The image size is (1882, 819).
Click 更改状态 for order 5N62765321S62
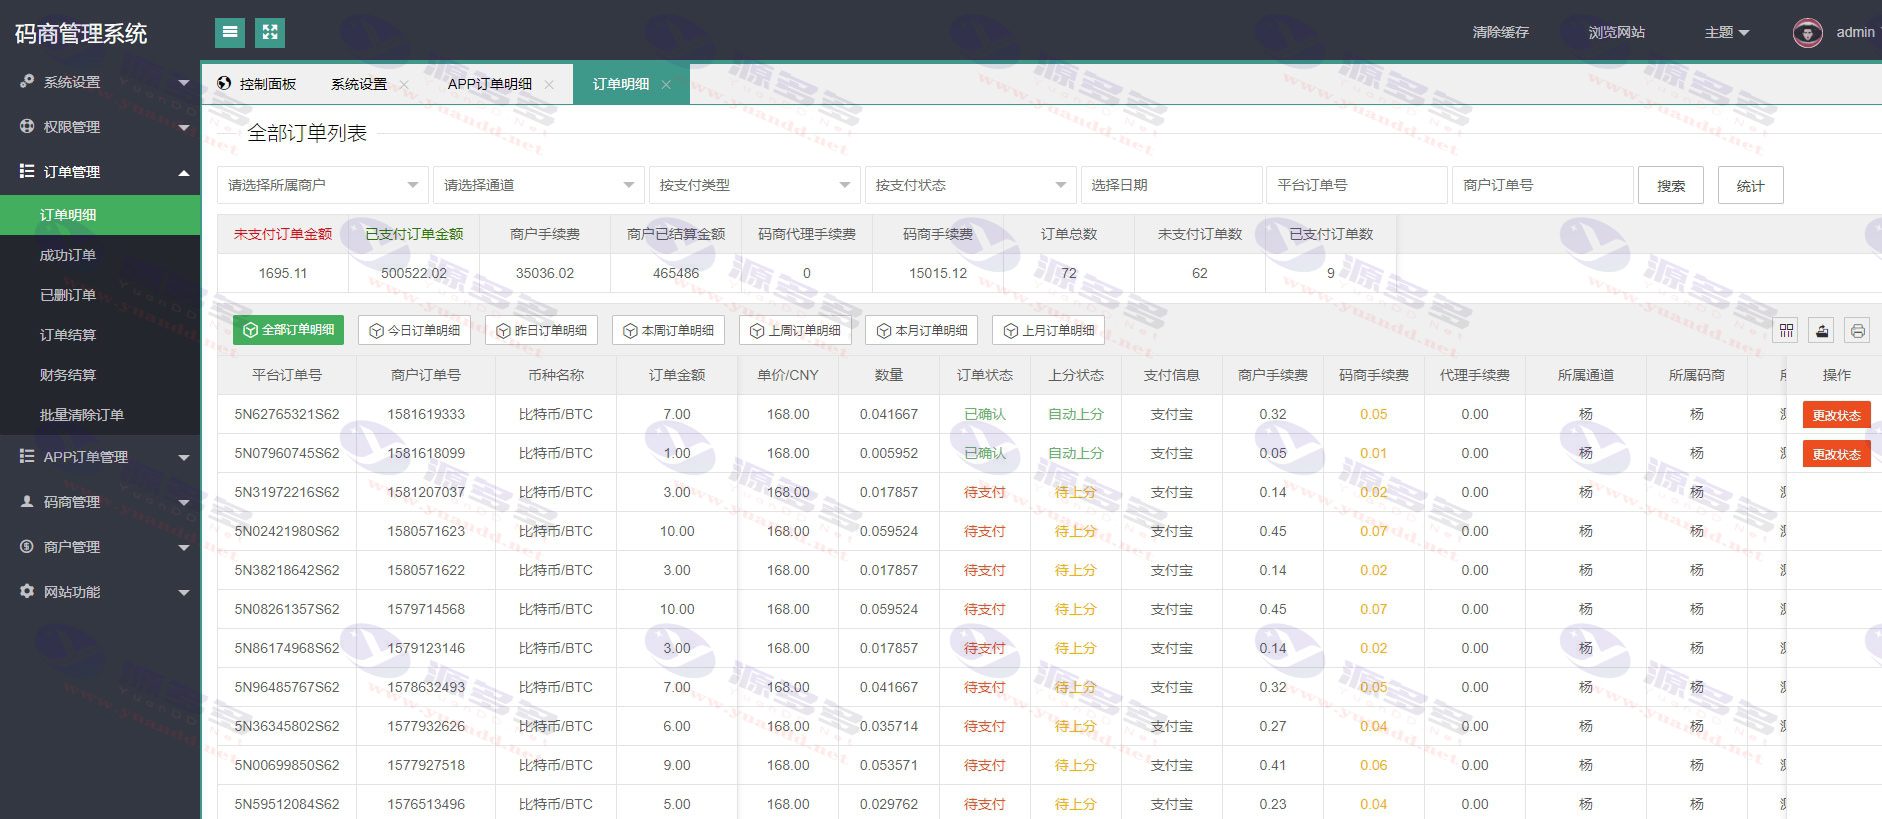click(1837, 415)
